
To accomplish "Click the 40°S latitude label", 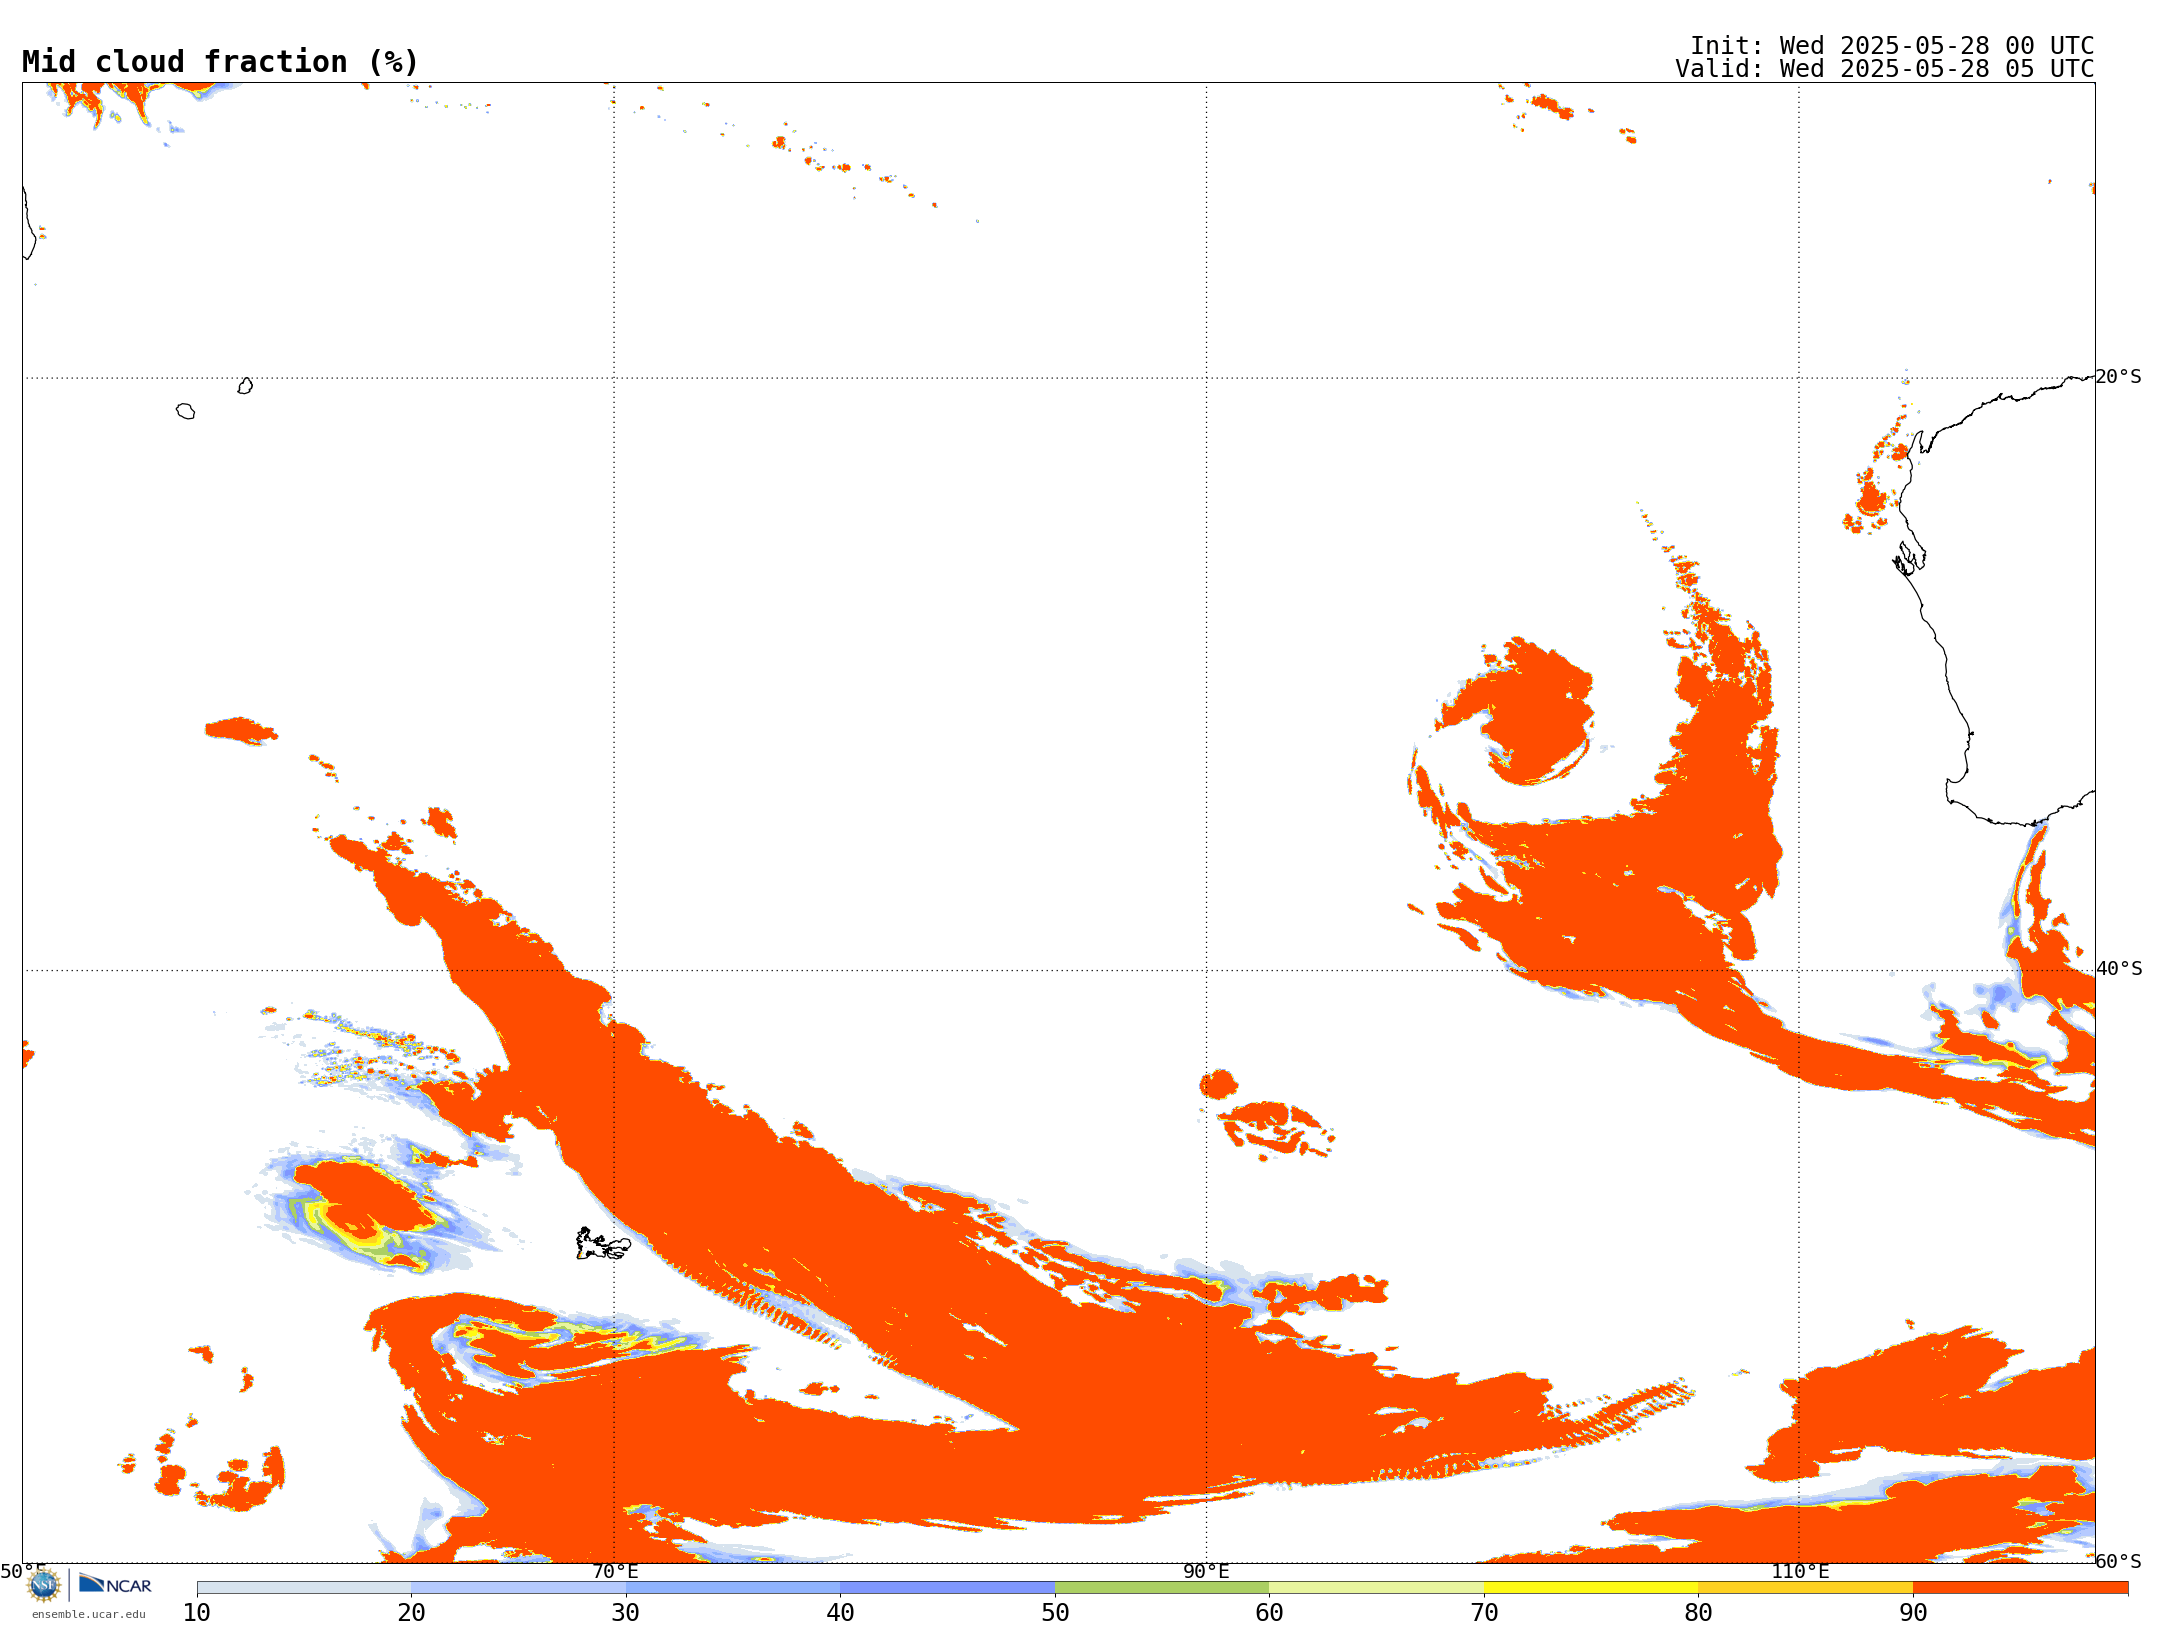I will tap(2119, 969).
